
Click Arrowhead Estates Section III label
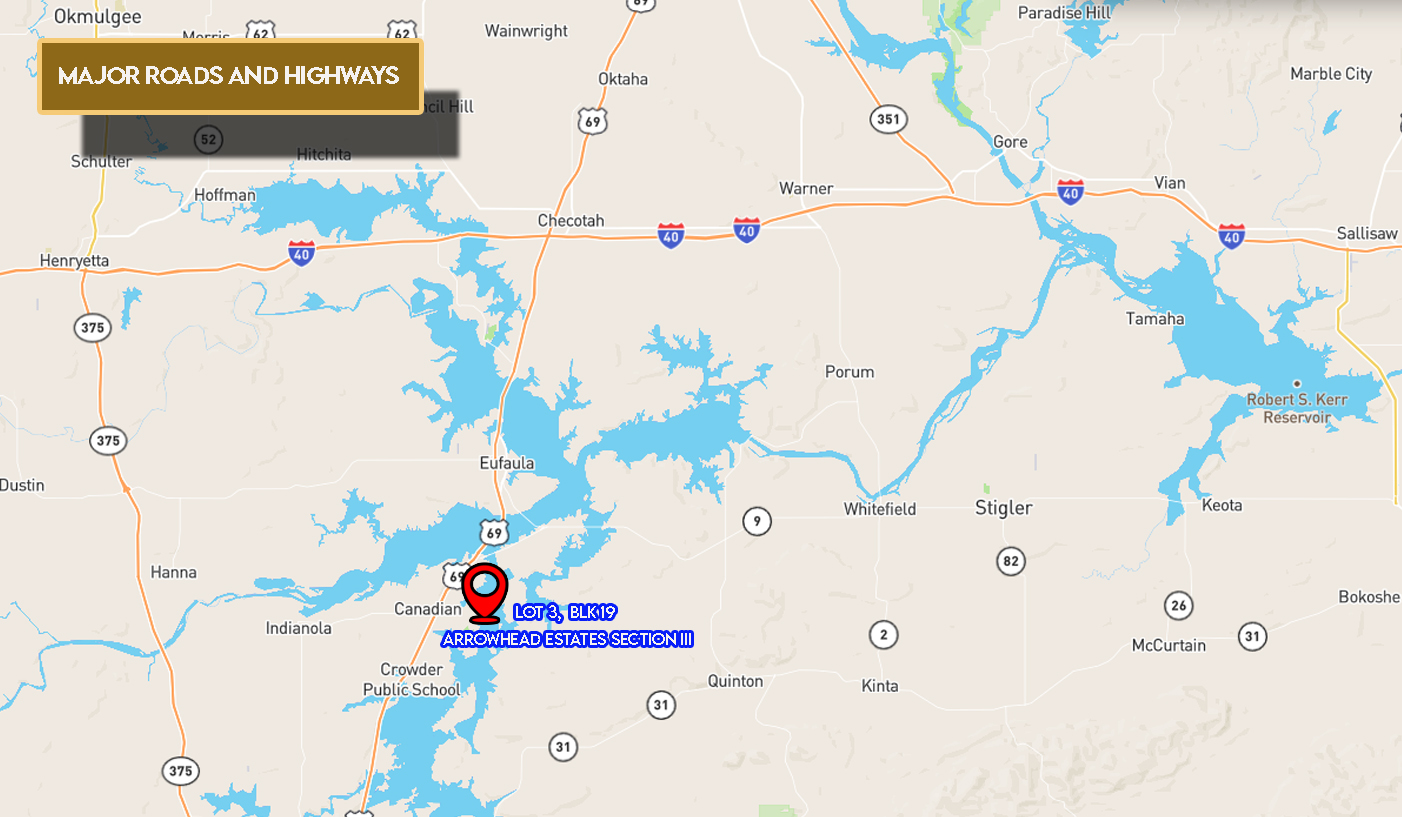tap(568, 639)
